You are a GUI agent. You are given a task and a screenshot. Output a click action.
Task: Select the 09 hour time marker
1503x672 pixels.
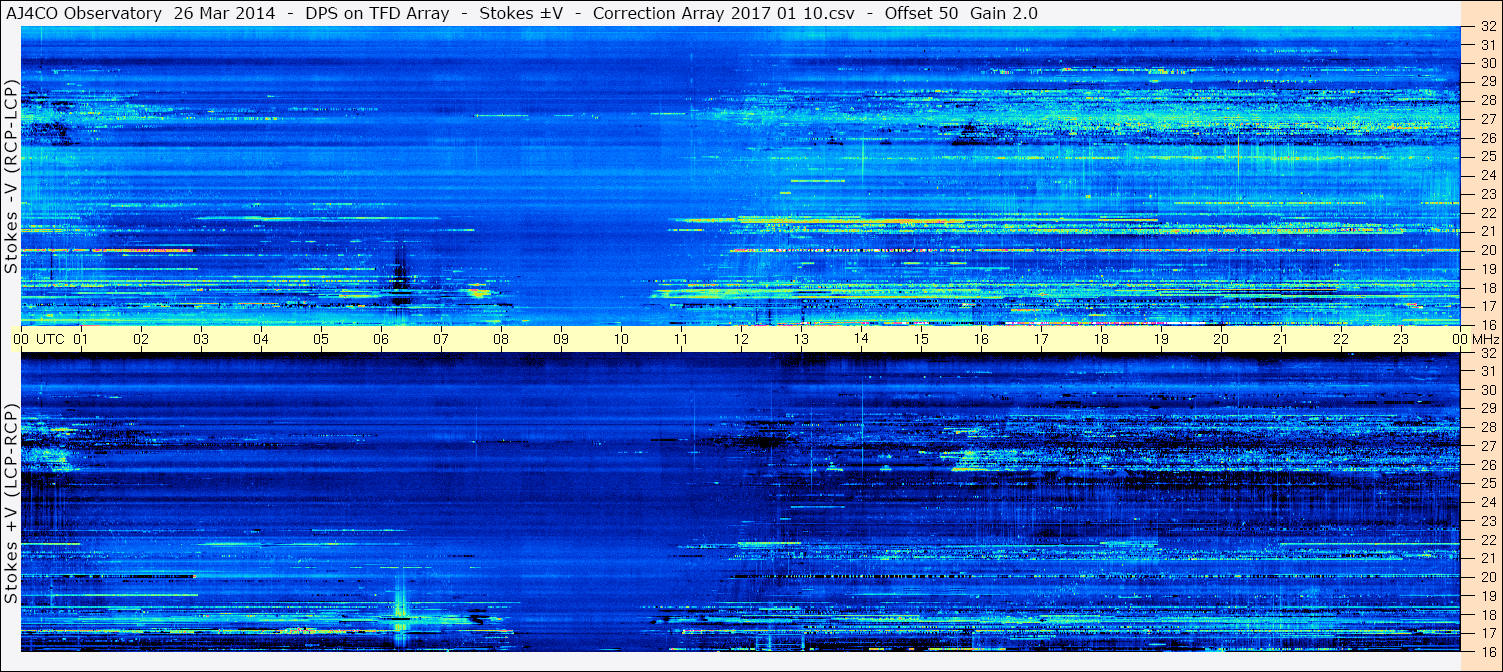[561, 339]
